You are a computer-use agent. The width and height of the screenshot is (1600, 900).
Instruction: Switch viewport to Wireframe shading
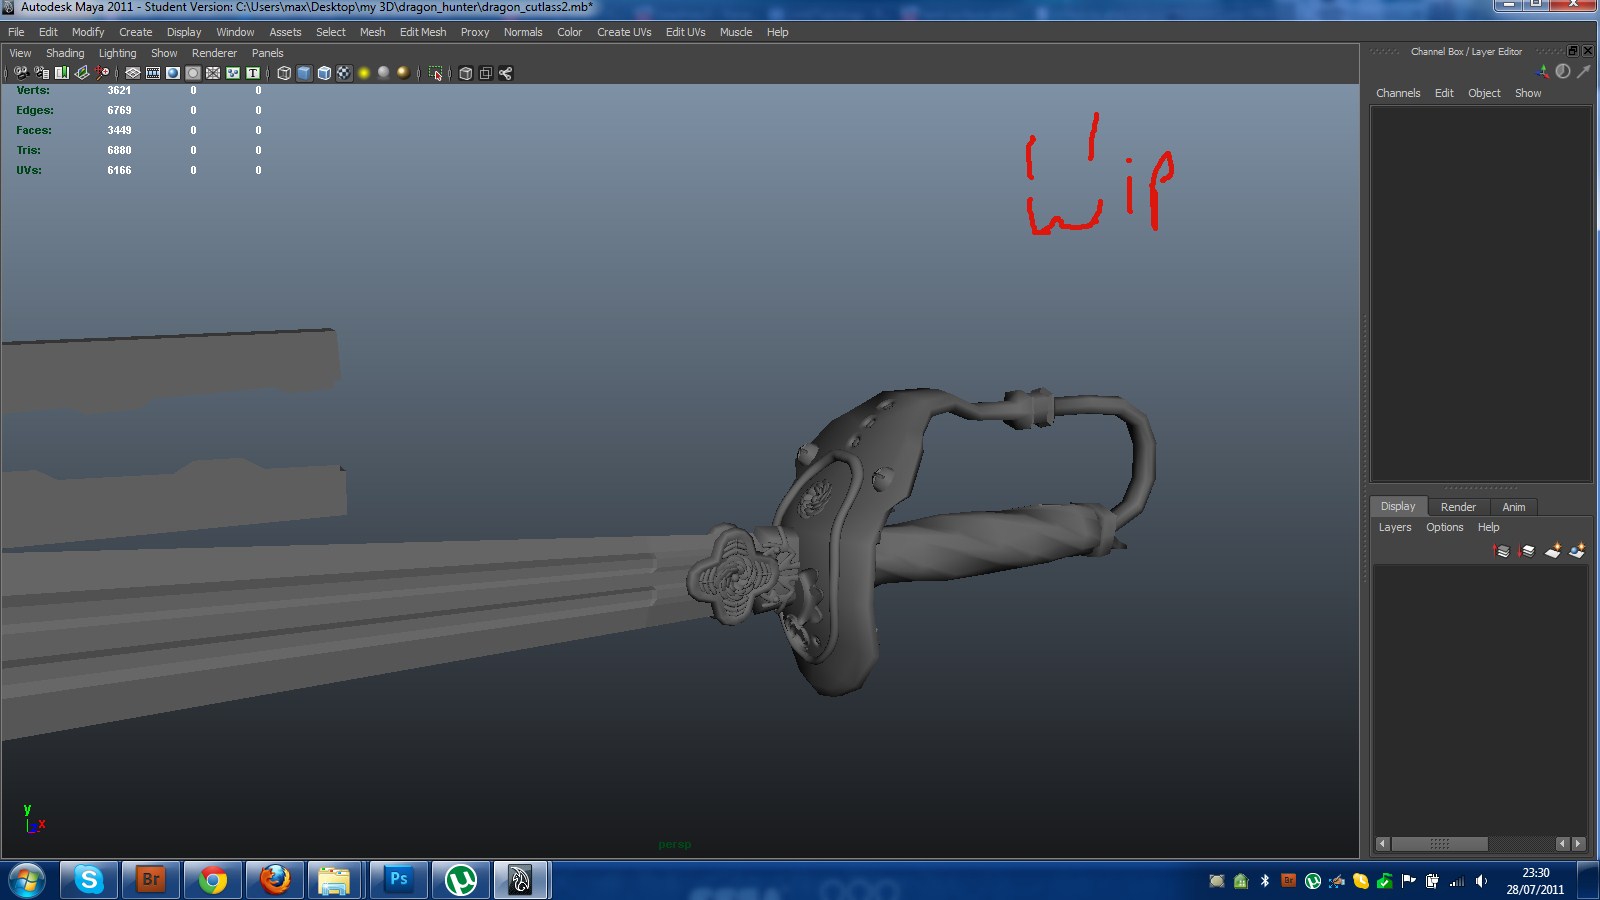284,73
